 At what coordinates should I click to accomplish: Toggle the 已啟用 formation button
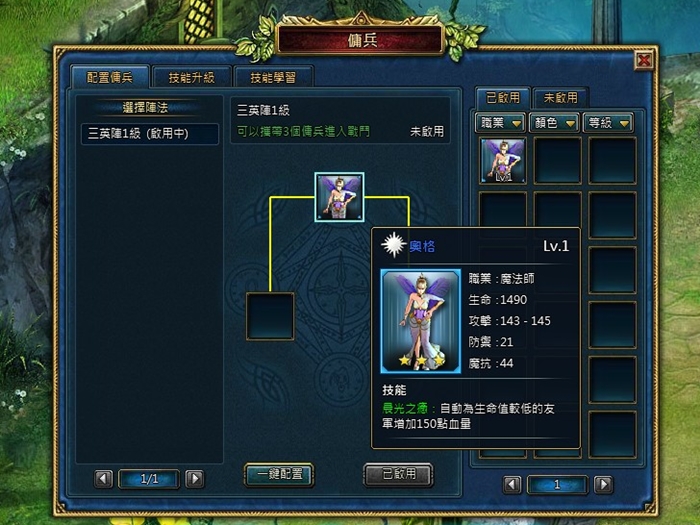398,474
